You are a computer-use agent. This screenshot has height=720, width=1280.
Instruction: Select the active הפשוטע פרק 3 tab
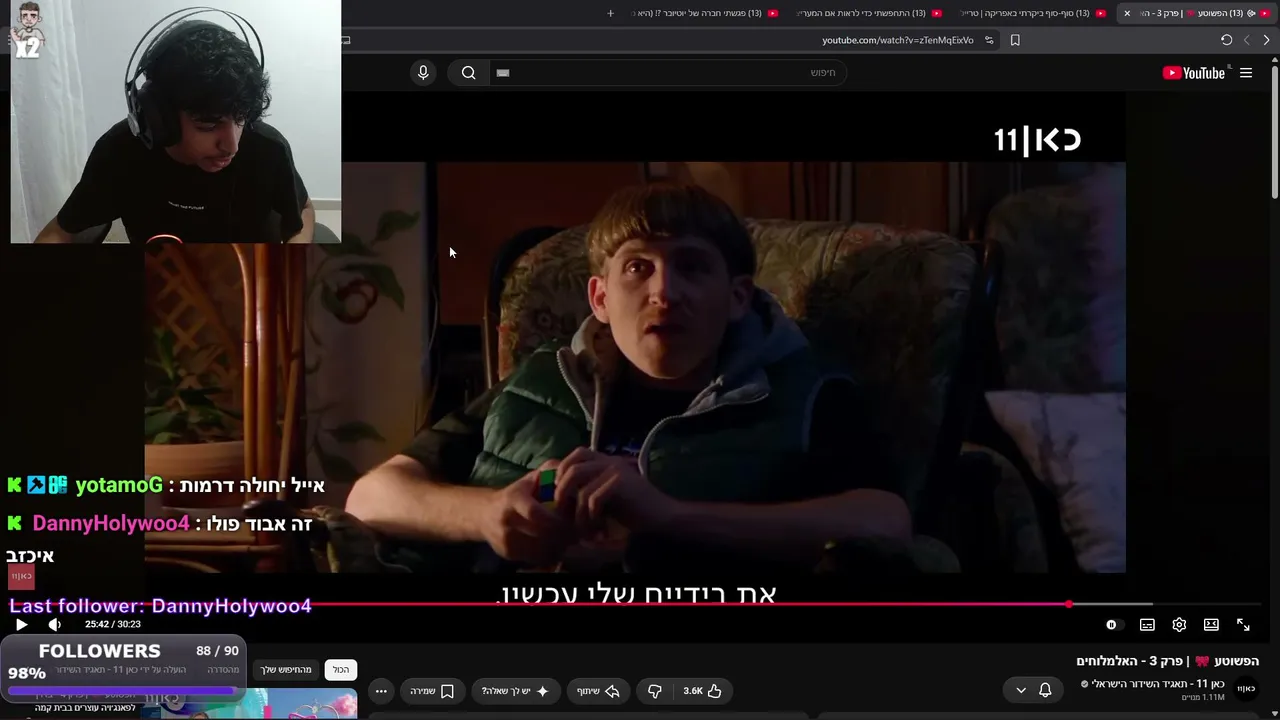click(1196, 13)
